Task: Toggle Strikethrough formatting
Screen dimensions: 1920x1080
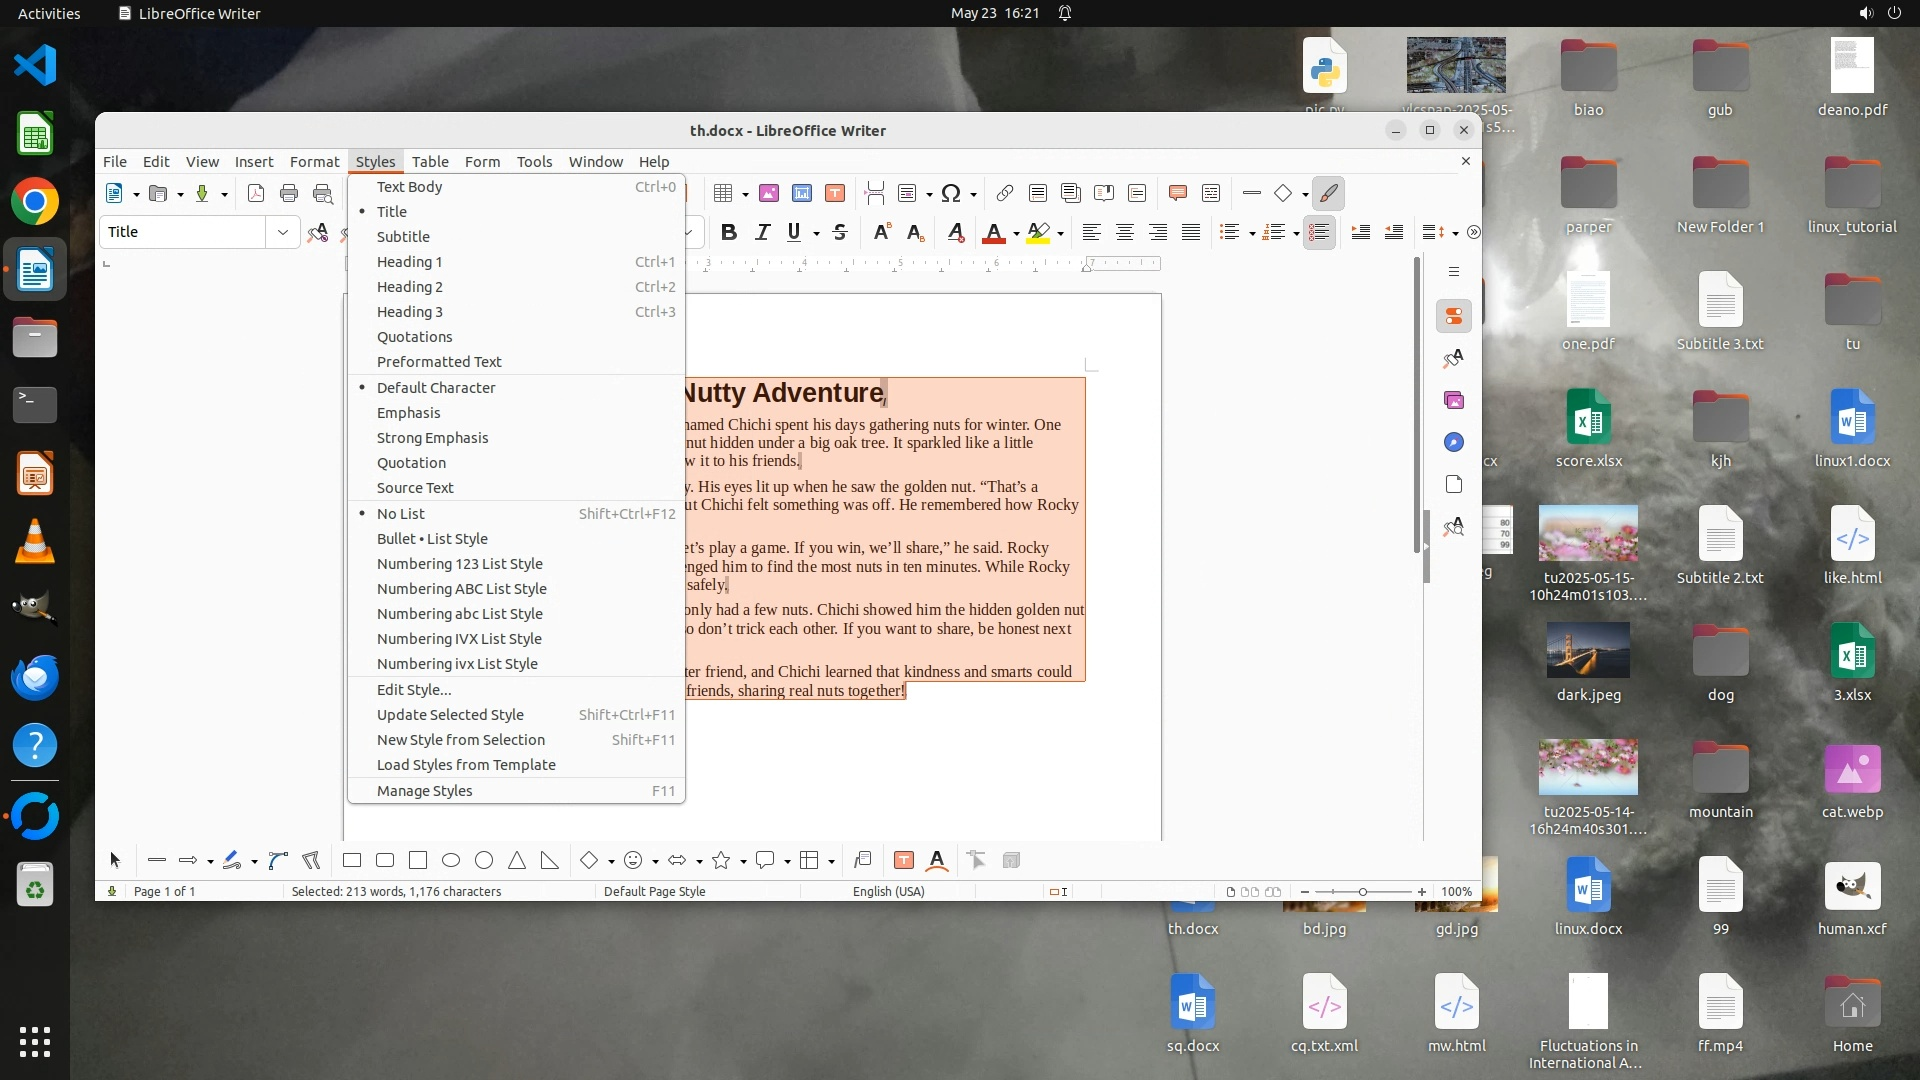Action: 840,232
